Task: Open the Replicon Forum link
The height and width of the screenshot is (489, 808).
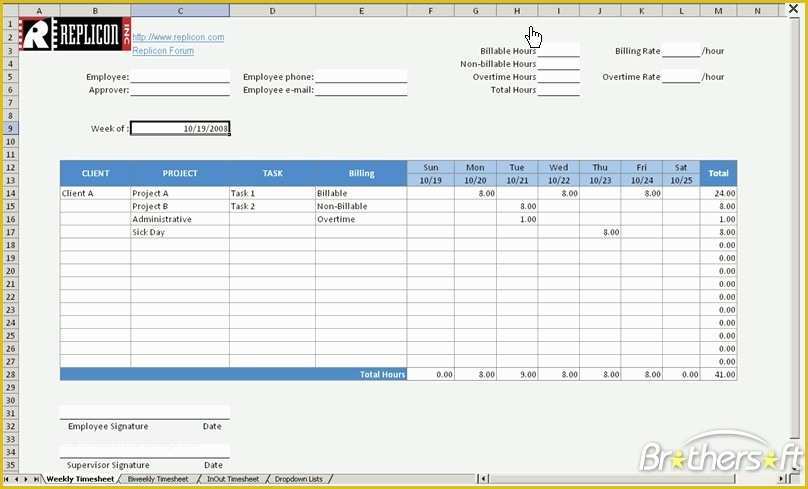Action: pyautogui.click(x=163, y=50)
